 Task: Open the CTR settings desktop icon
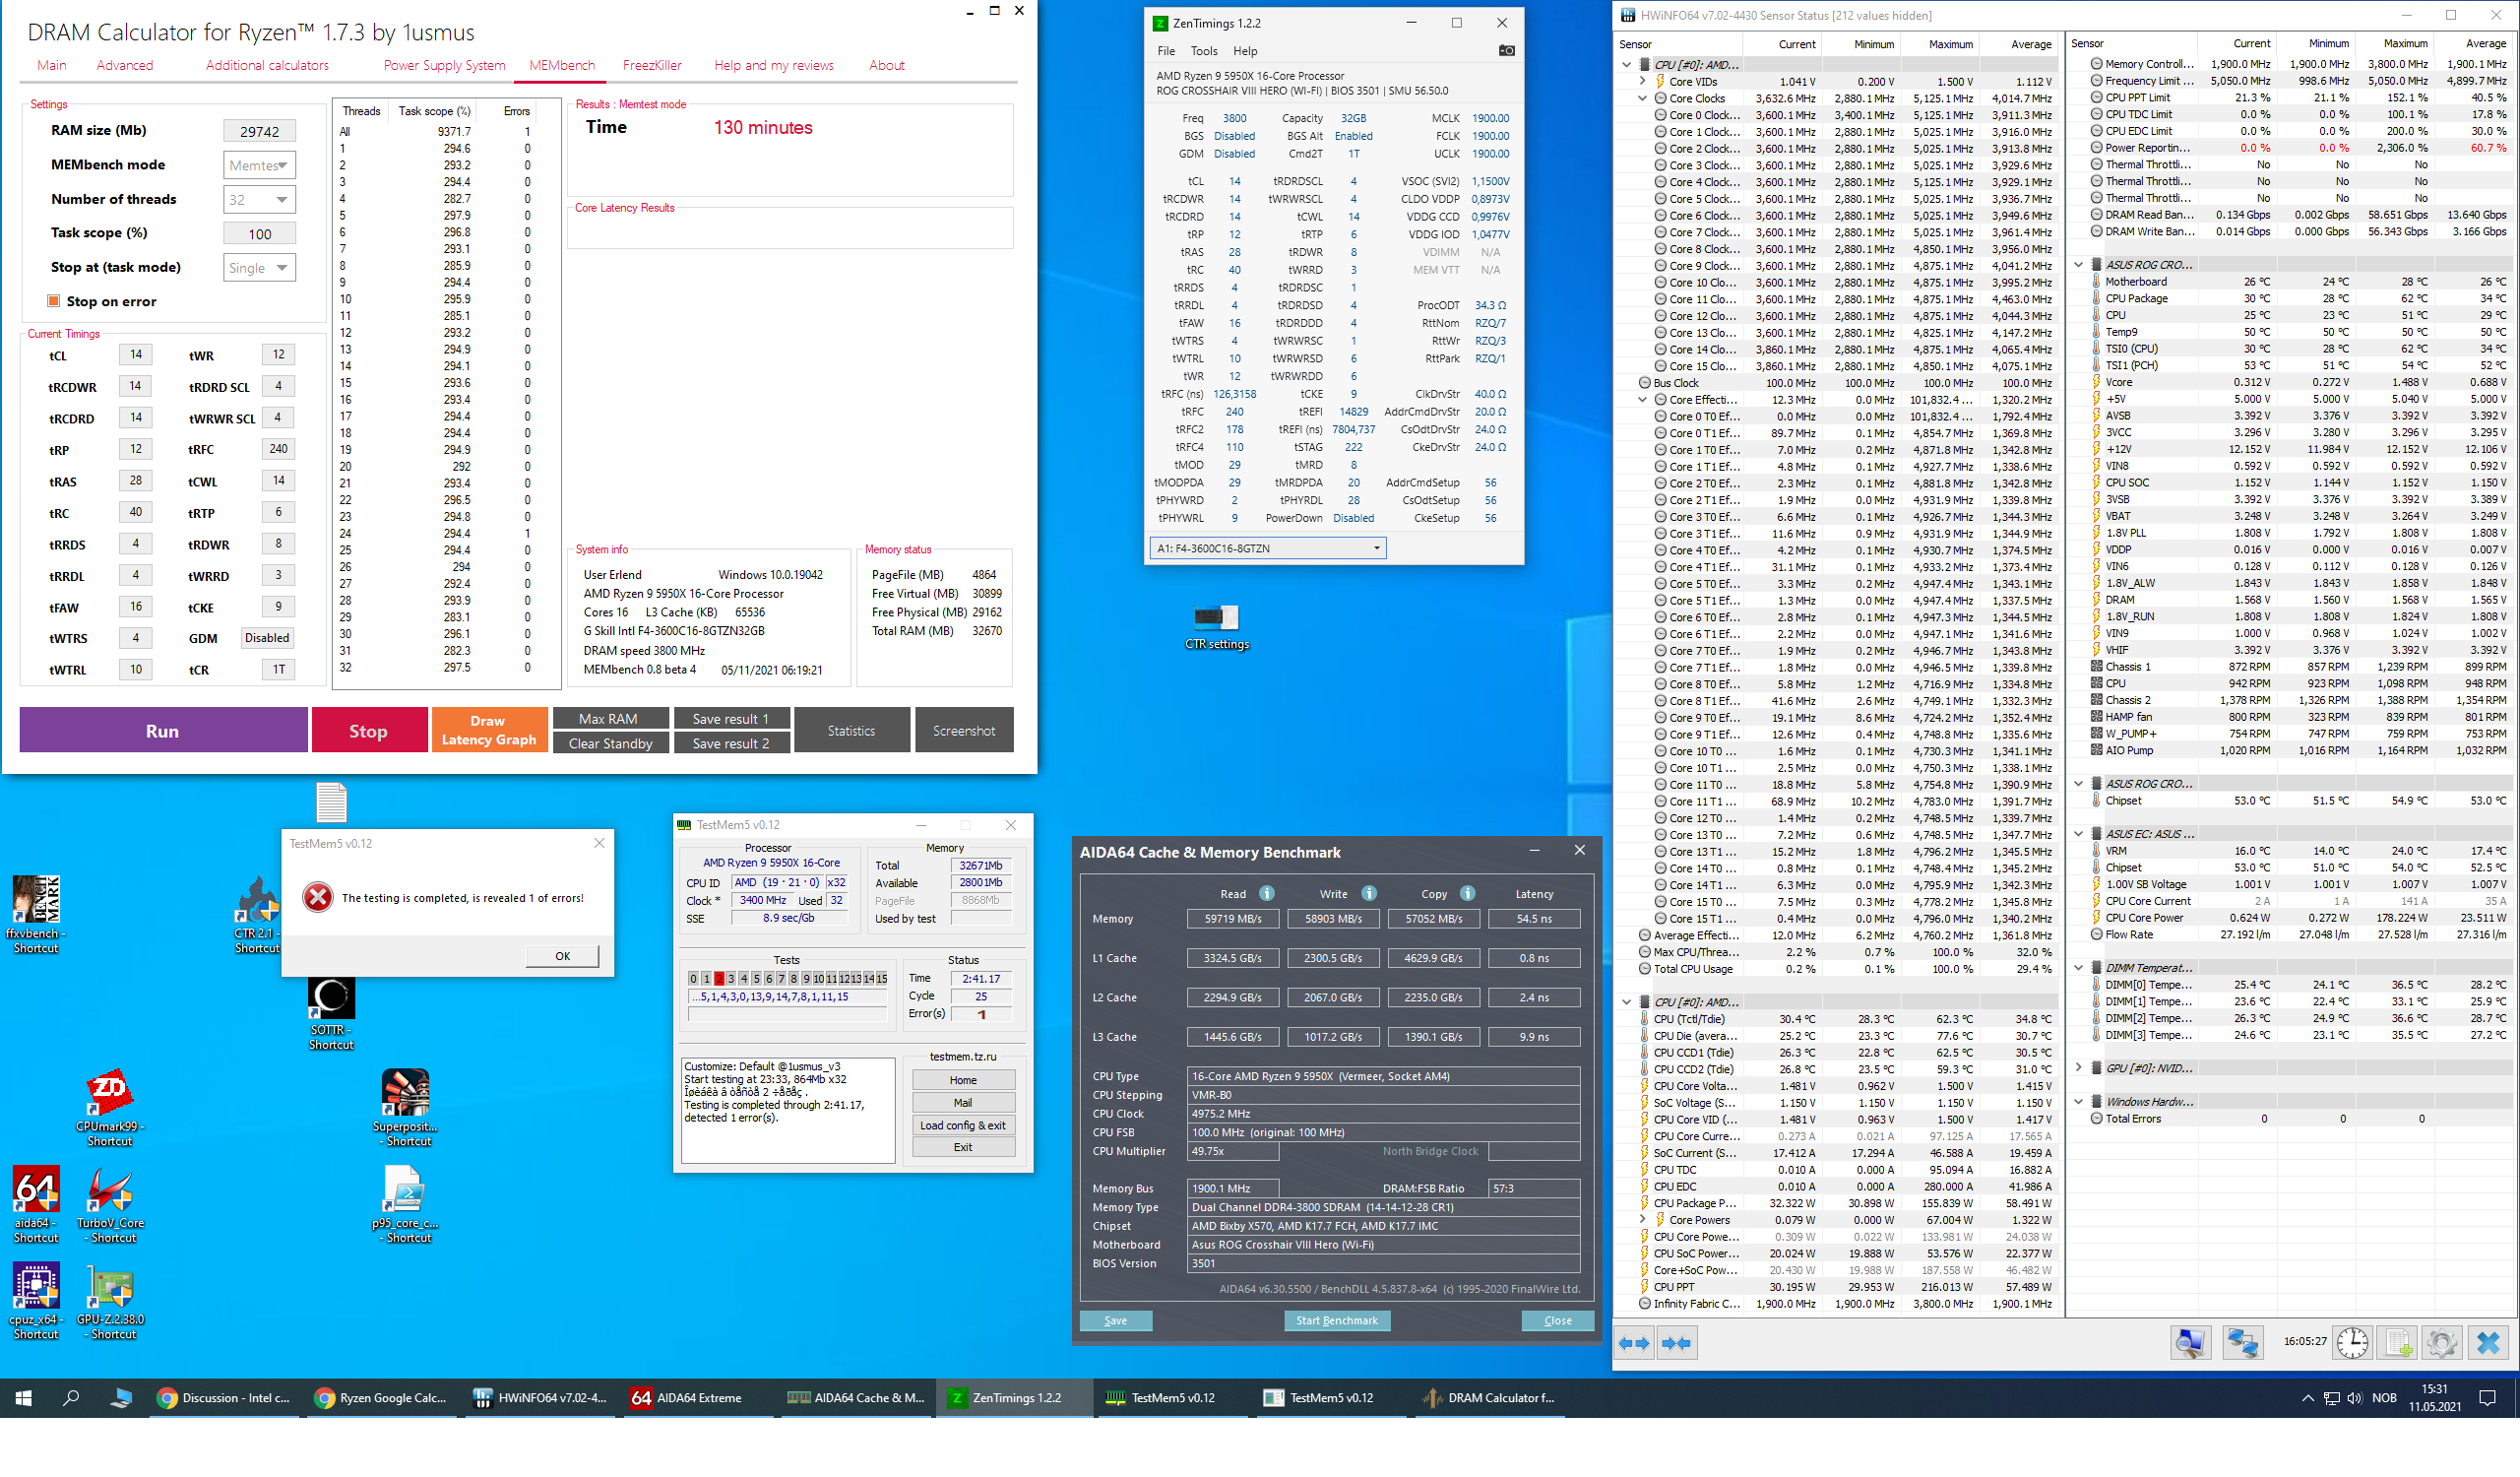coord(1216,627)
